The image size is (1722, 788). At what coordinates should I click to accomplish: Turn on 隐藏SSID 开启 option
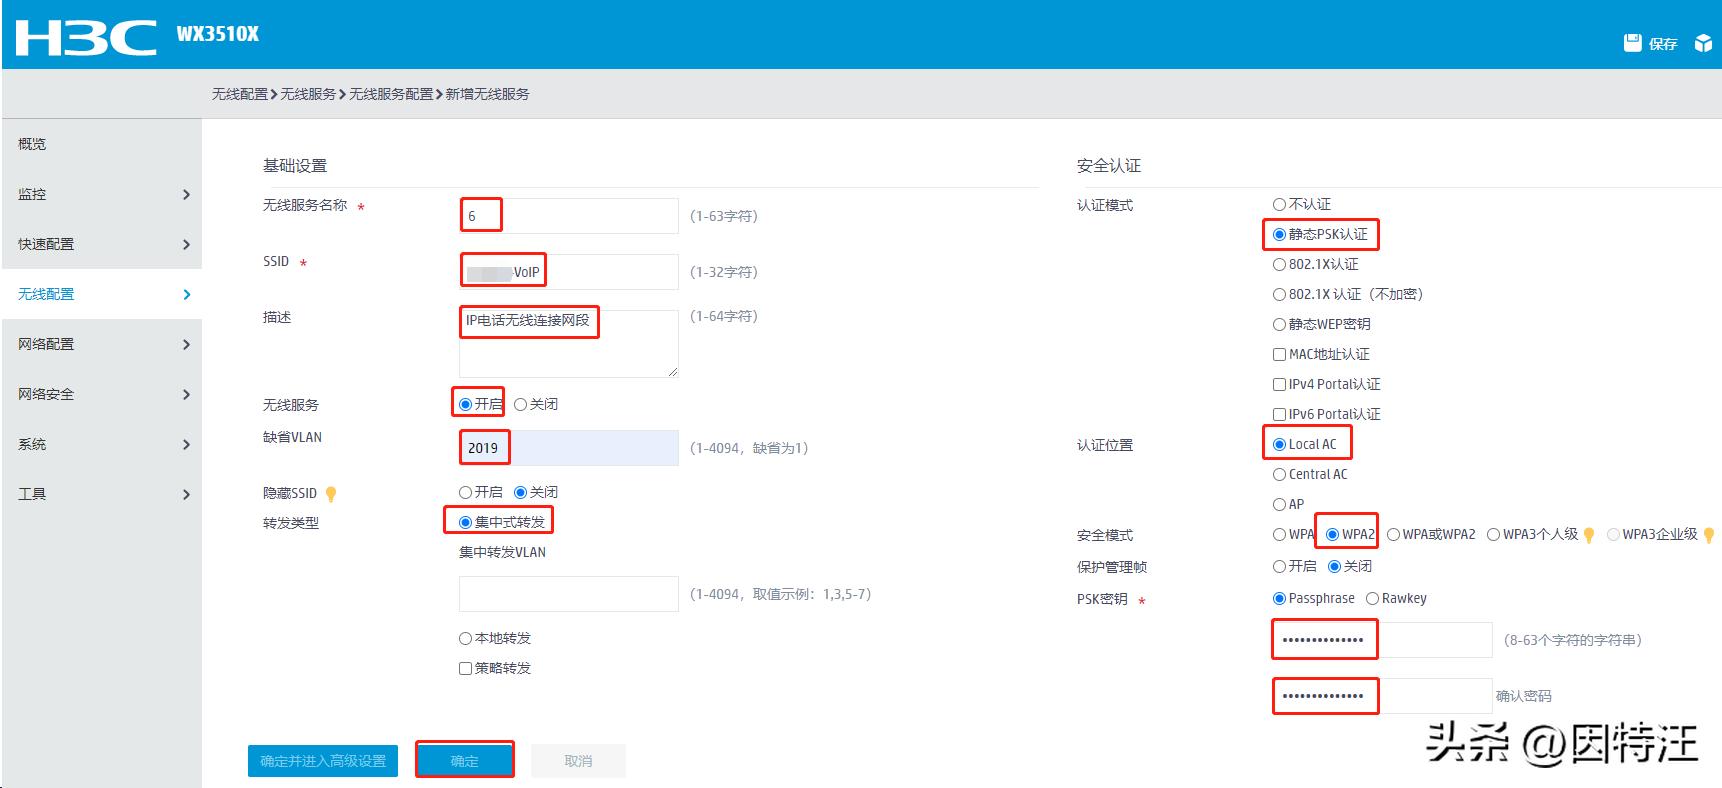pos(465,492)
